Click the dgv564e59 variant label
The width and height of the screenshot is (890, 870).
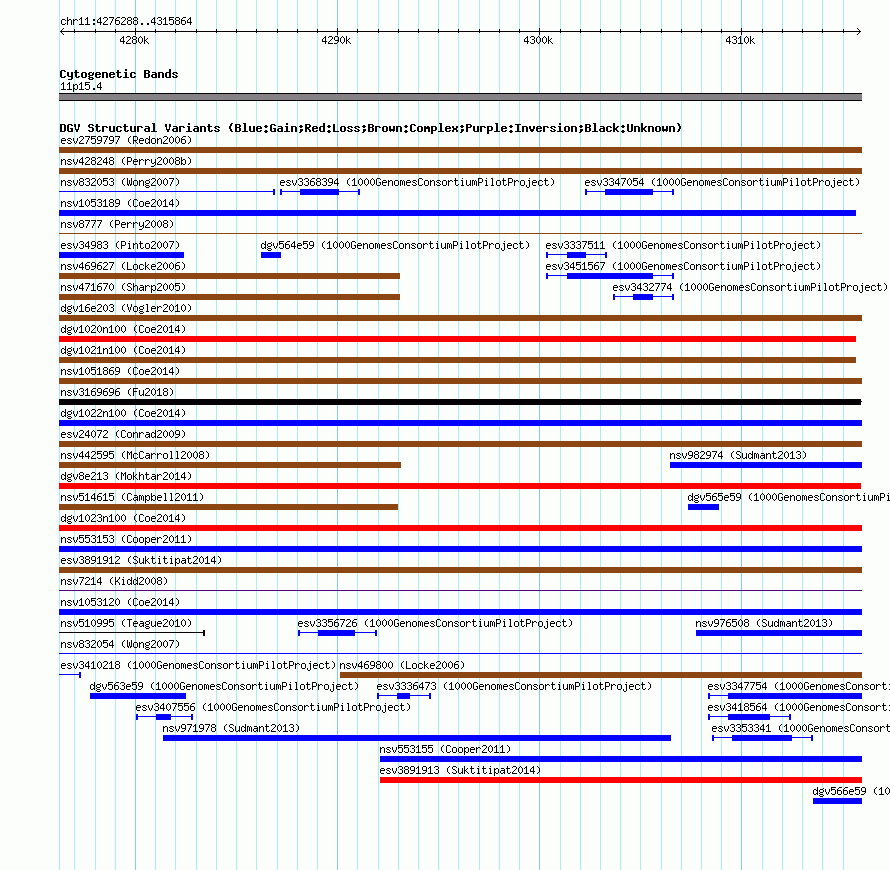click(395, 245)
